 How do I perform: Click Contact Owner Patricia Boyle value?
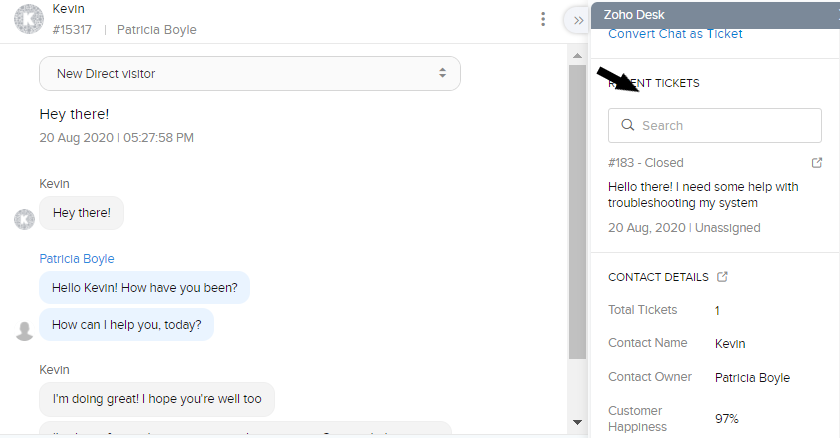click(x=752, y=377)
